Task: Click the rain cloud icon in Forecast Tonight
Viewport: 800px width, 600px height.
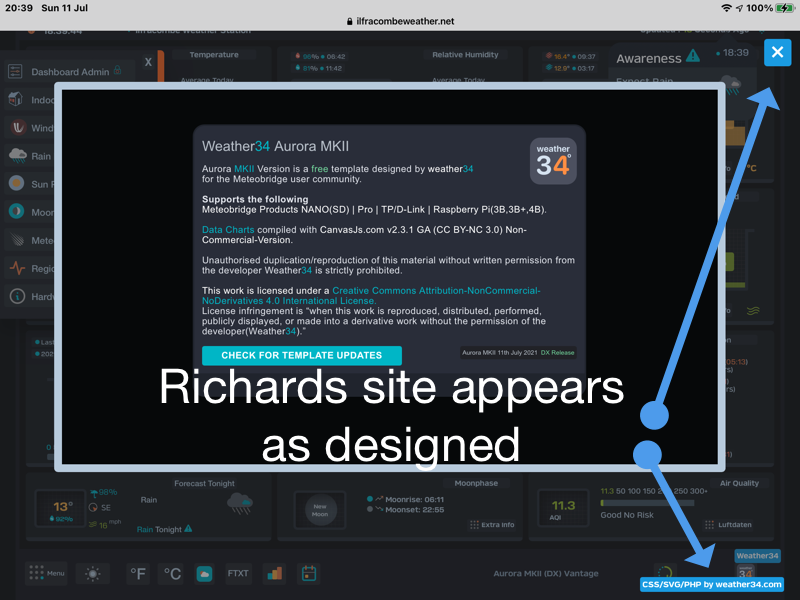Action: pos(240,503)
